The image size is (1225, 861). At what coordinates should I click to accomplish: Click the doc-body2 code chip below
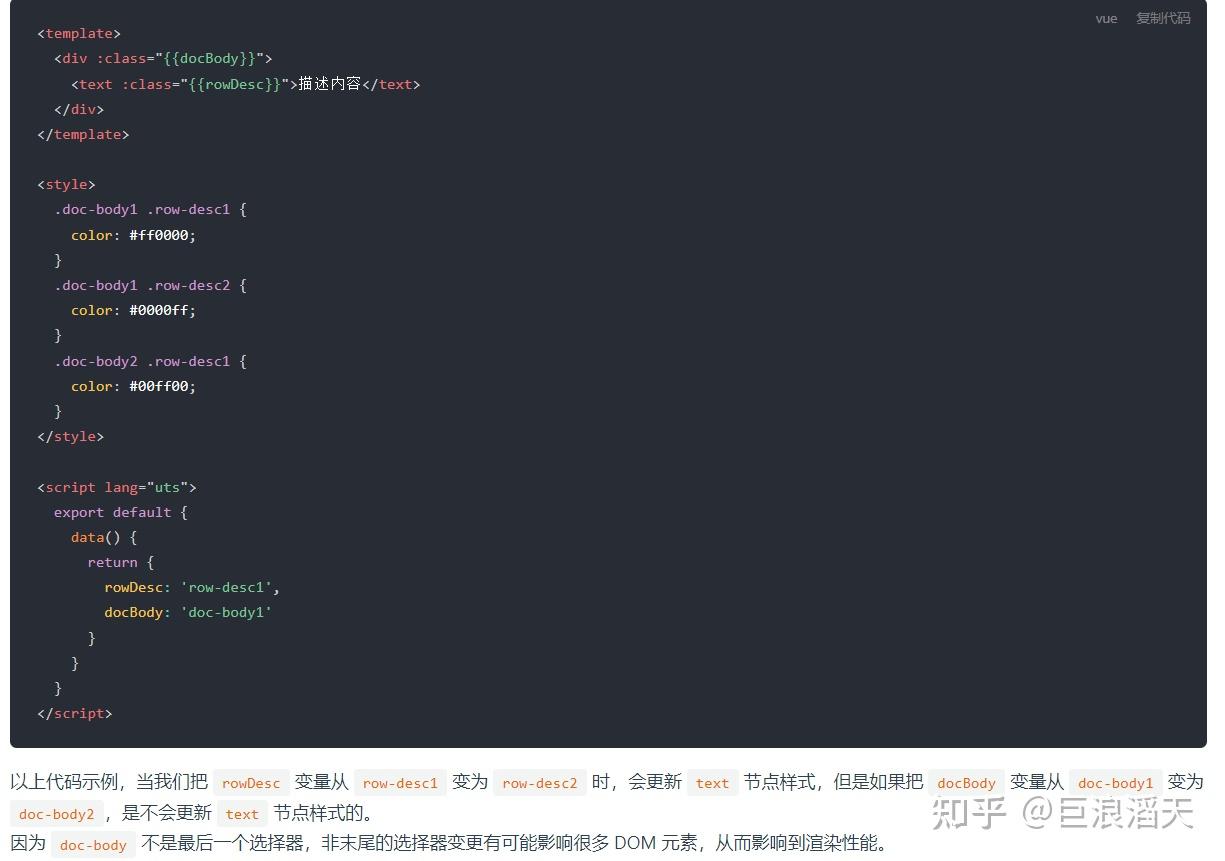pos(56,813)
